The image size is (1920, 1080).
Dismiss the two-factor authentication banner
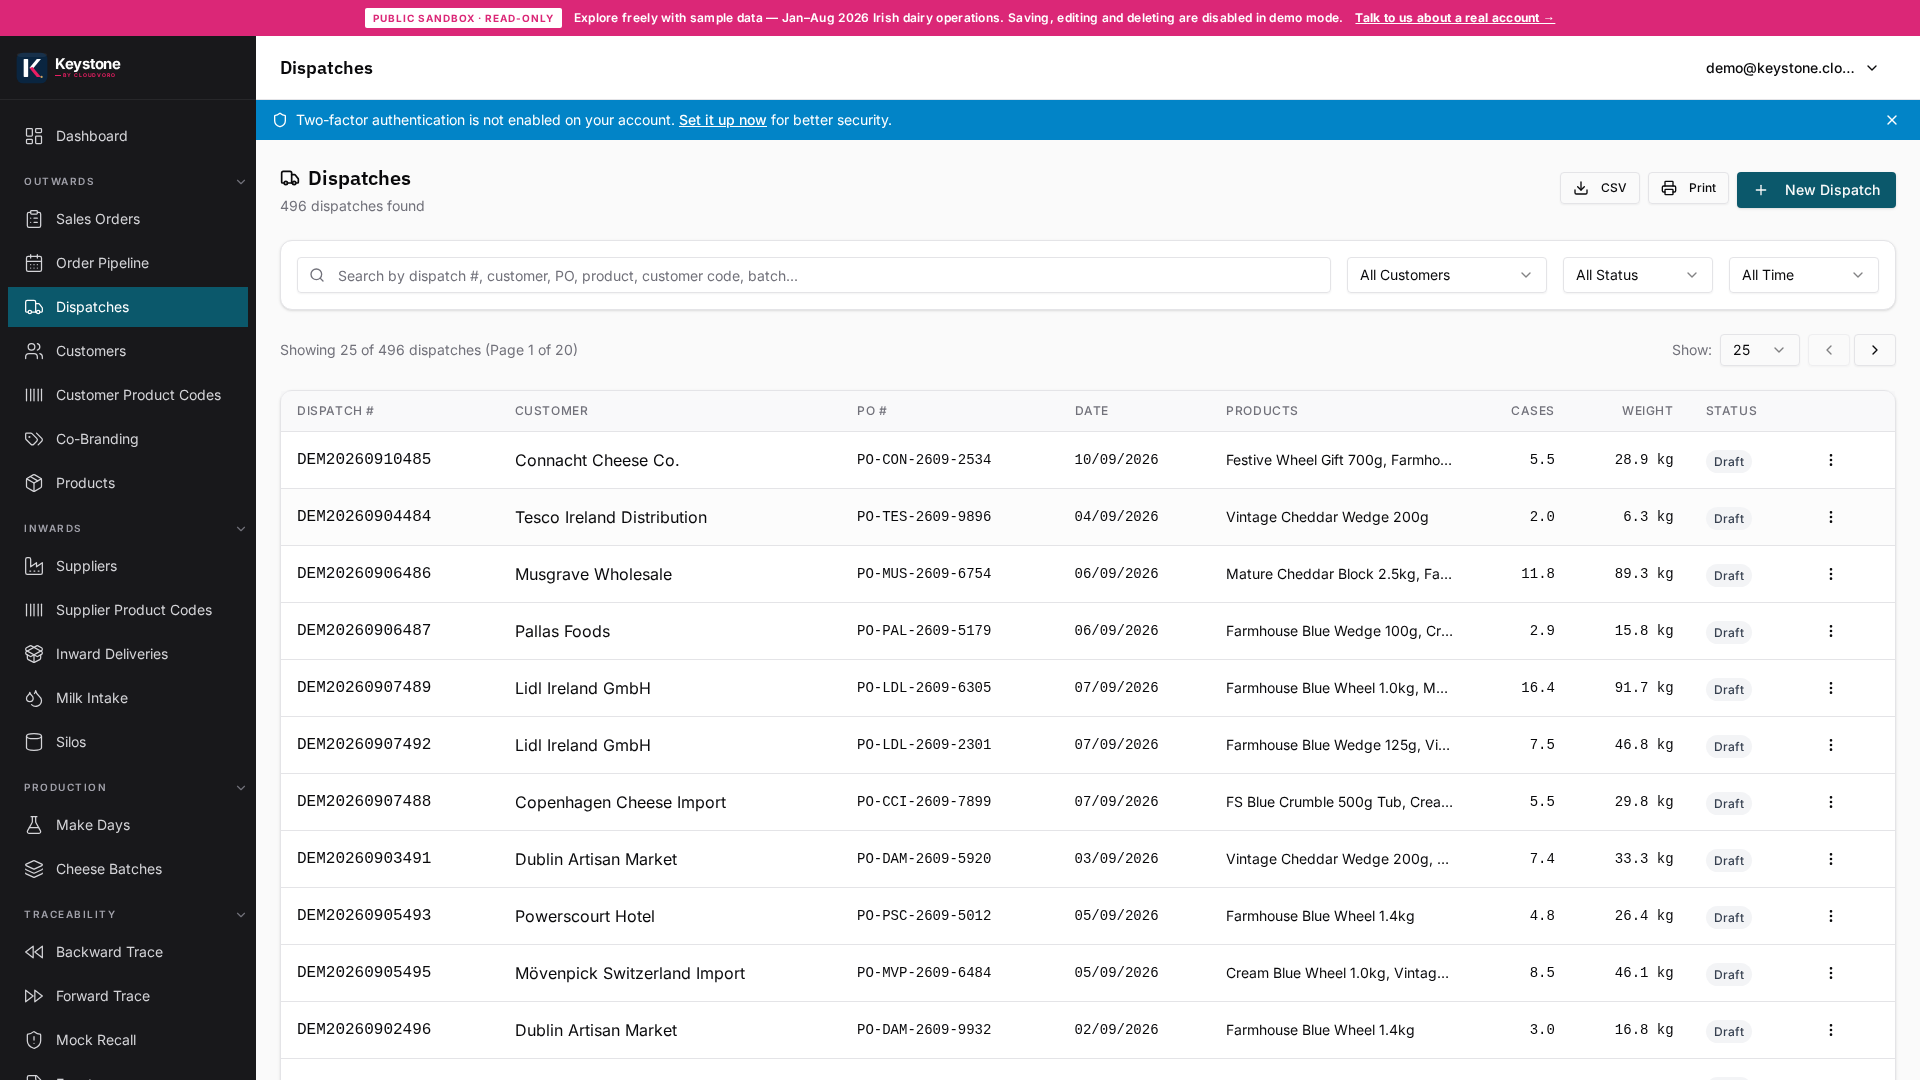1891,120
